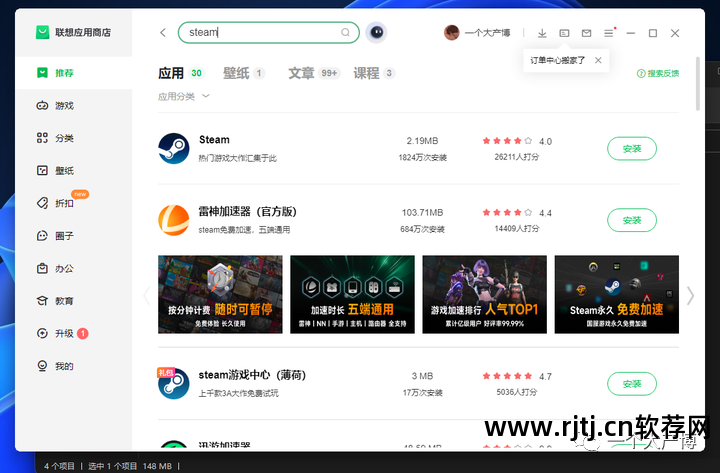This screenshot has width=720, height=473.
Task: Show previous banners with left chevron
Action: coord(147,296)
